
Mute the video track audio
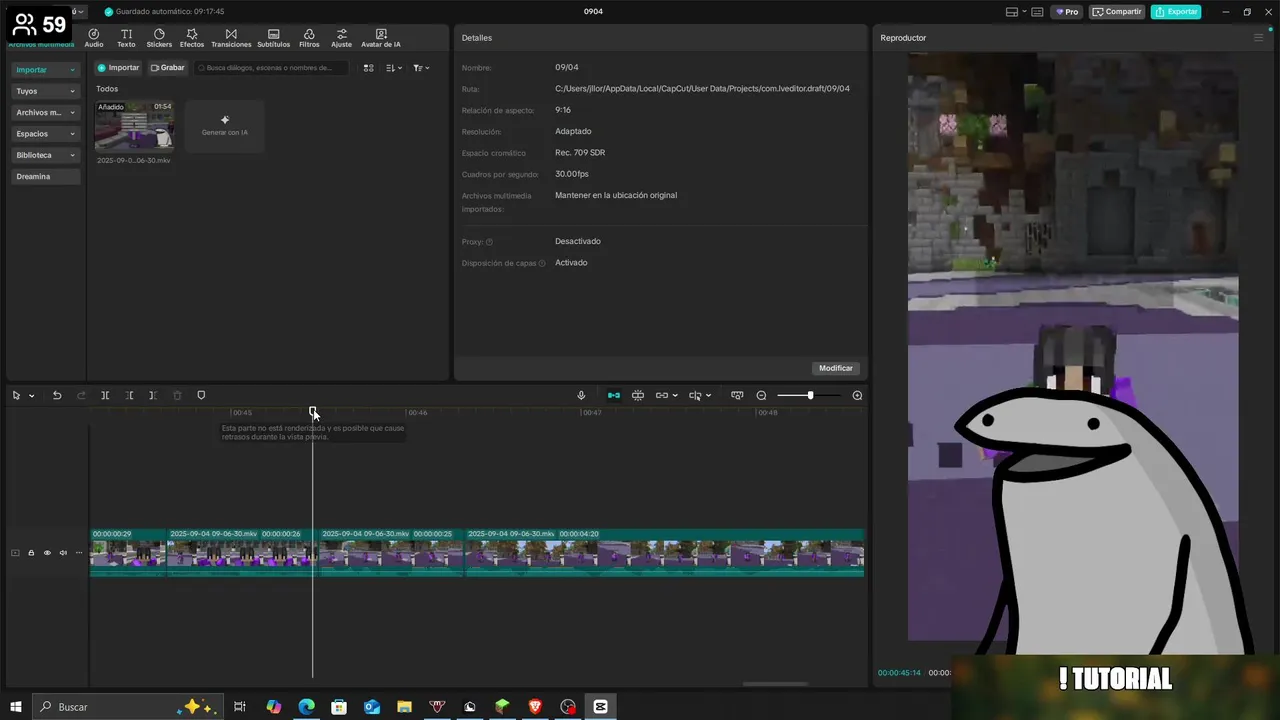coord(63,553)
